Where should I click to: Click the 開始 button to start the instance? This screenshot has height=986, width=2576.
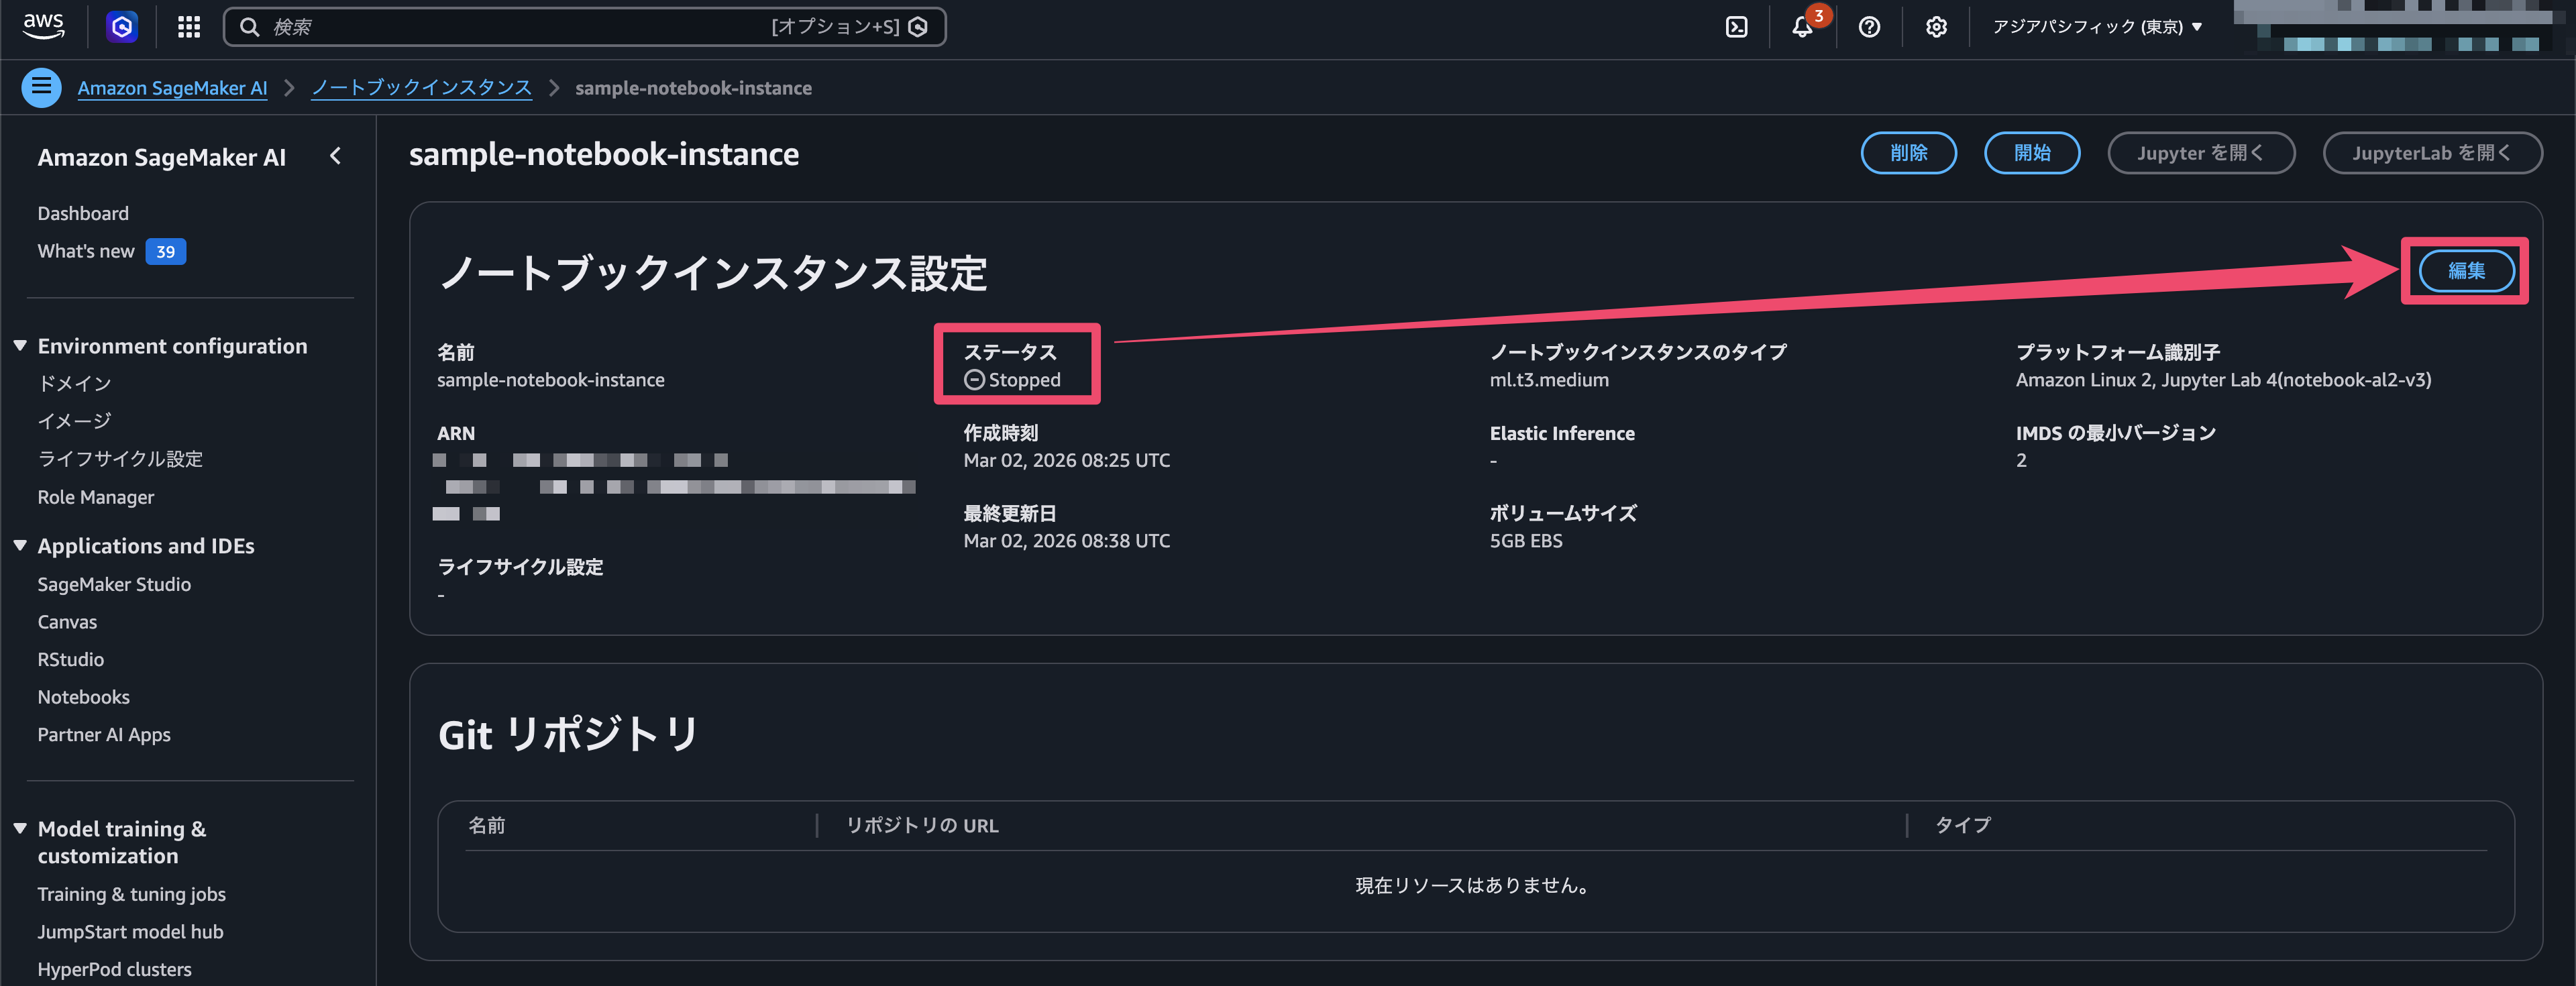[x=2032, y=152]
